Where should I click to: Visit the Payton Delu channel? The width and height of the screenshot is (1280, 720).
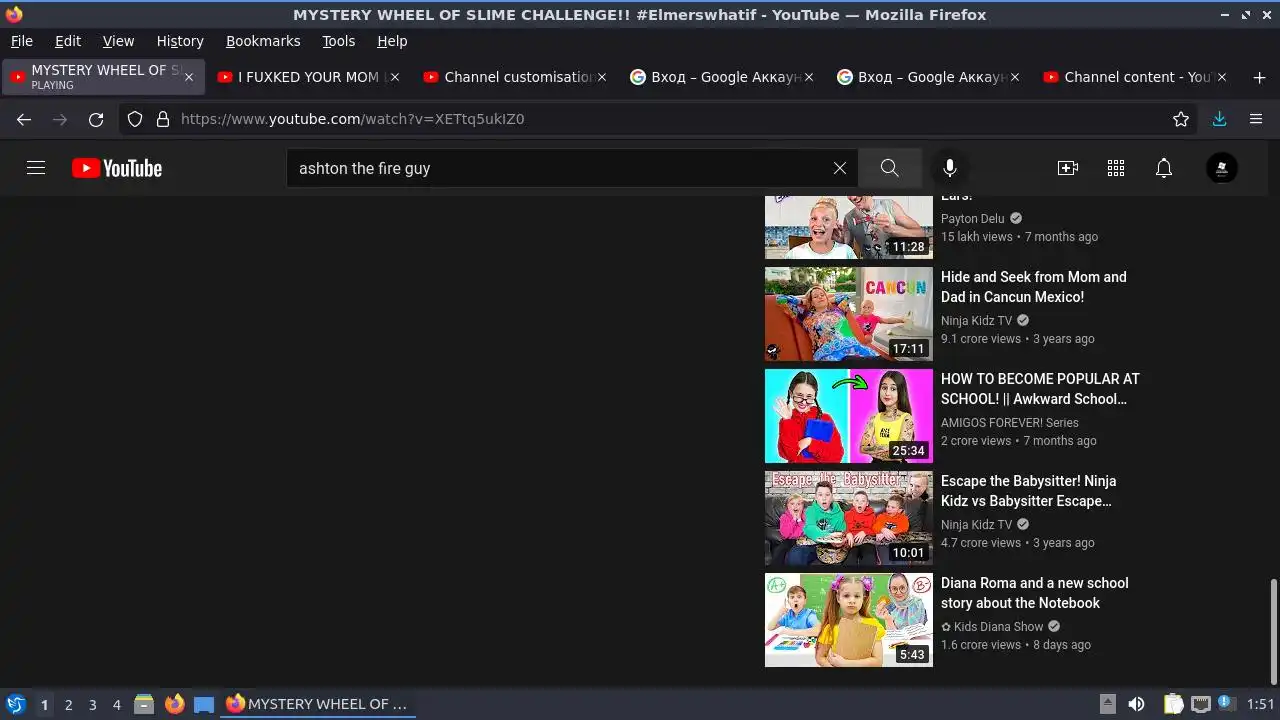tap(973, 218)
